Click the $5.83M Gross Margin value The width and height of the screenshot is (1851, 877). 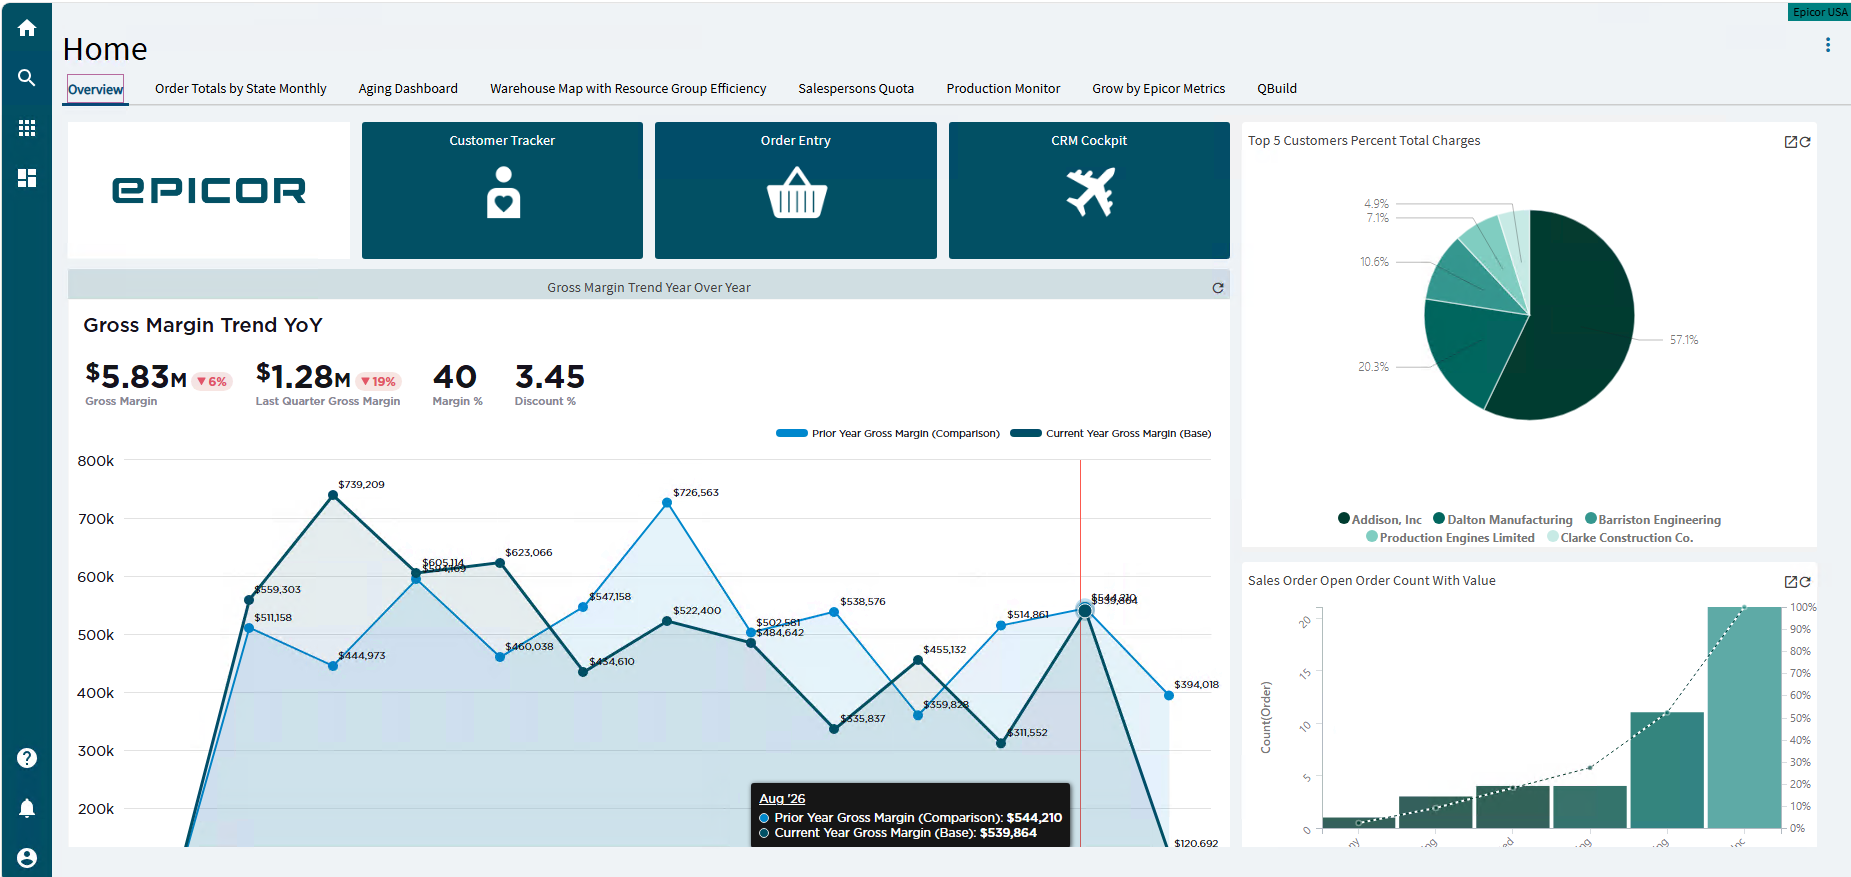[x=136, y=377]
